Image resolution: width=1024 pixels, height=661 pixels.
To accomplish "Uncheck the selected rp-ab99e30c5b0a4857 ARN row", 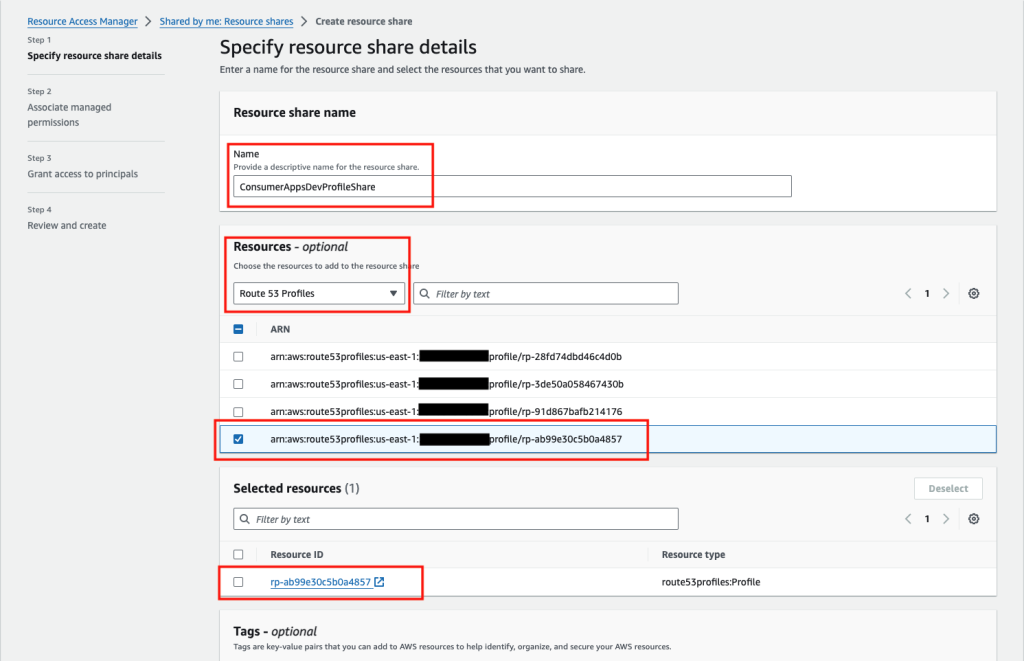I will [x=238, y=439].
